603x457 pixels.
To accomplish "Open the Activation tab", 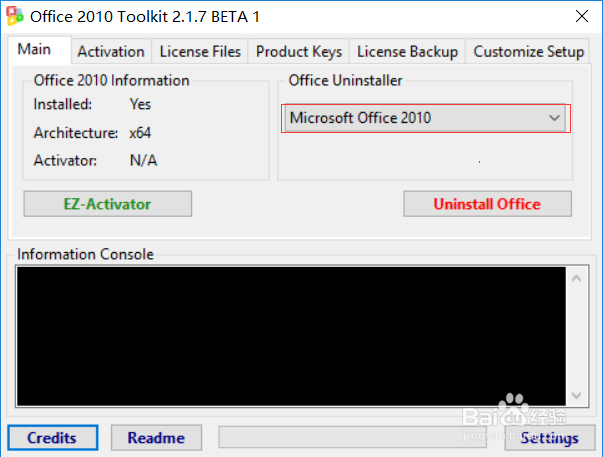I will click(x=111, y=51).
